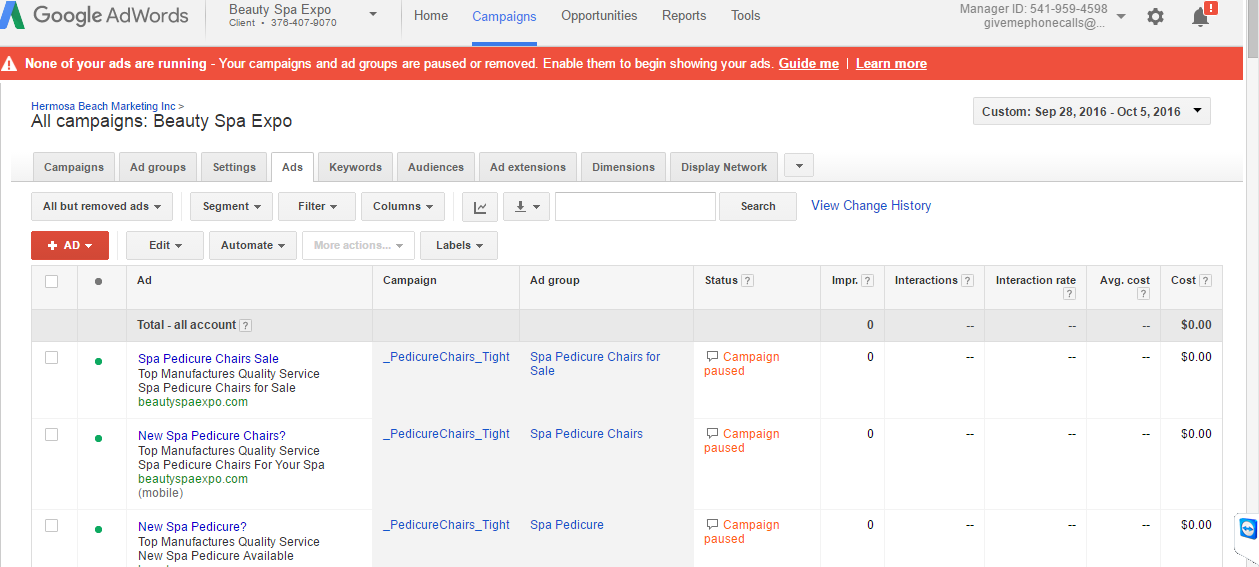The height and width of the screenshot is (567, 1259).
Task: Click the notifications bell icon
Action: point(1201,17)
